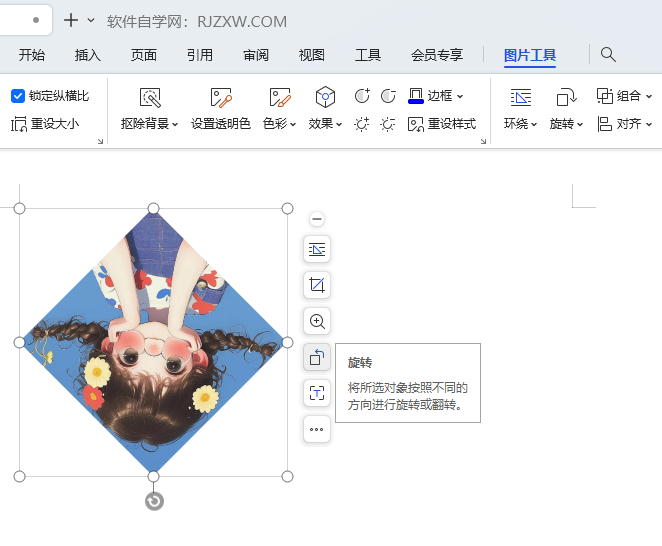
Task: Click the 重设样式 button
Action: (442, 124)
